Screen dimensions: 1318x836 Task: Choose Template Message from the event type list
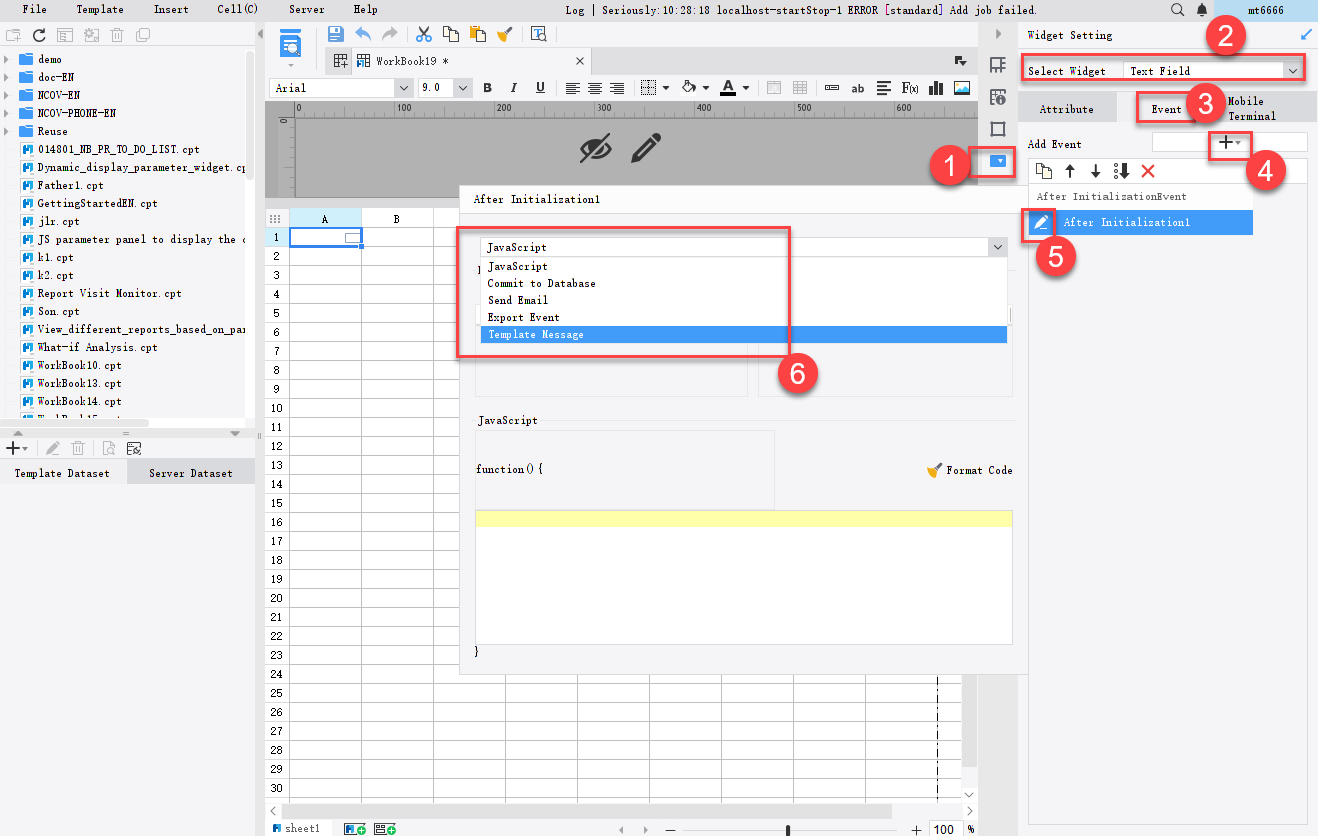(x=743, y=334)
